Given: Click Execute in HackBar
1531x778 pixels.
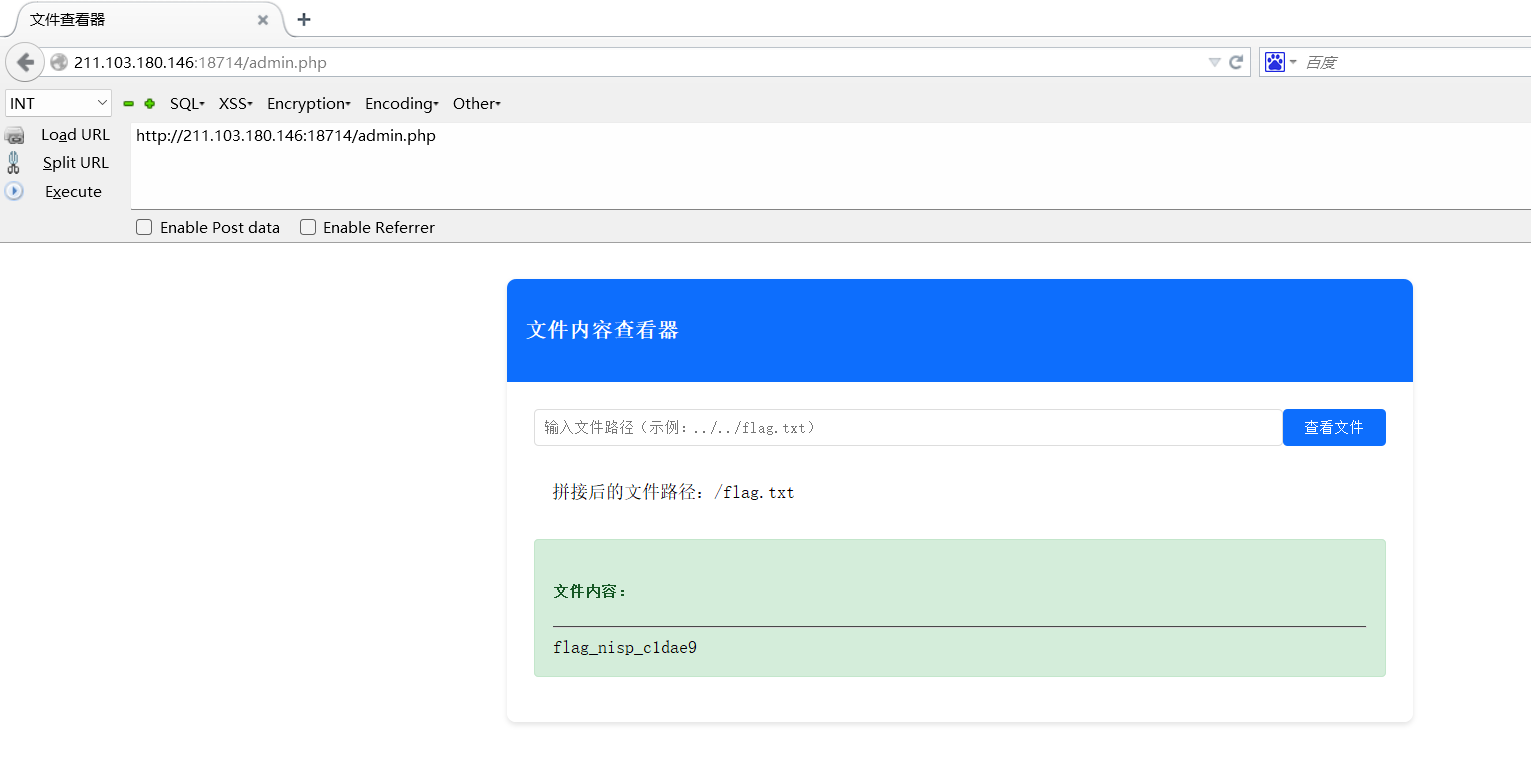Looking at the screenshot, I should (73, 192).
